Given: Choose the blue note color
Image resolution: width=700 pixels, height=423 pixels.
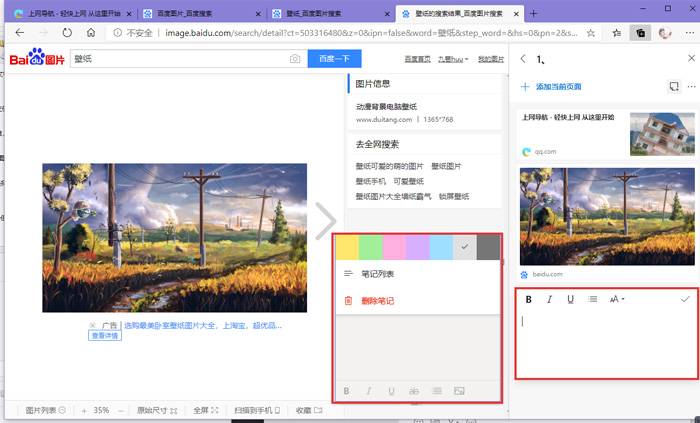Looking at the screenshot, I should pyautogui.click(x=441, y=248).
